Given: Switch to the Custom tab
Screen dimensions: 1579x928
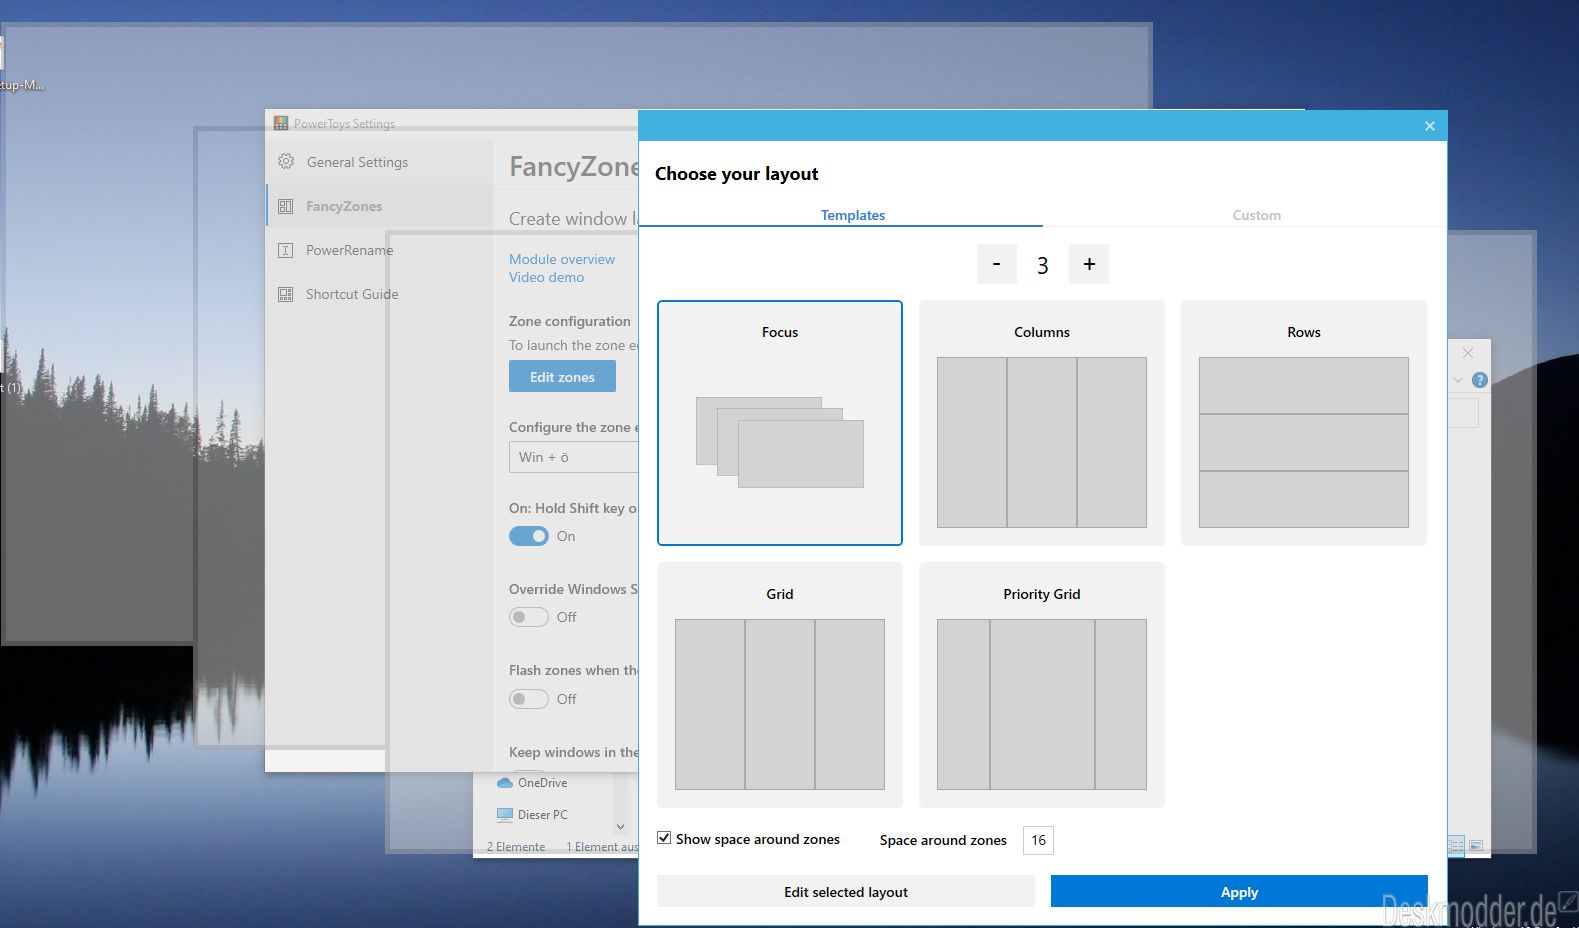Looking at the screenshot, I should pos(1256,215).
